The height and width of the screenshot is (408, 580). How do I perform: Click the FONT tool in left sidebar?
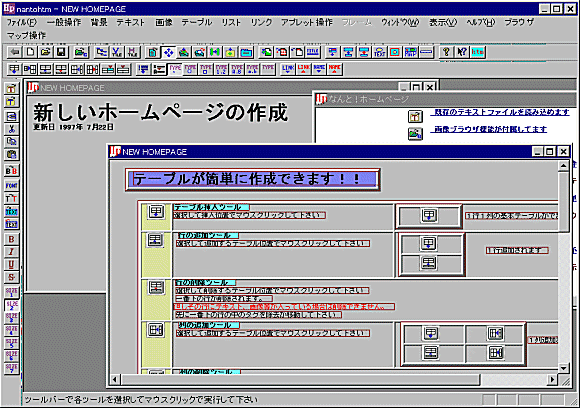pos(11,185)
